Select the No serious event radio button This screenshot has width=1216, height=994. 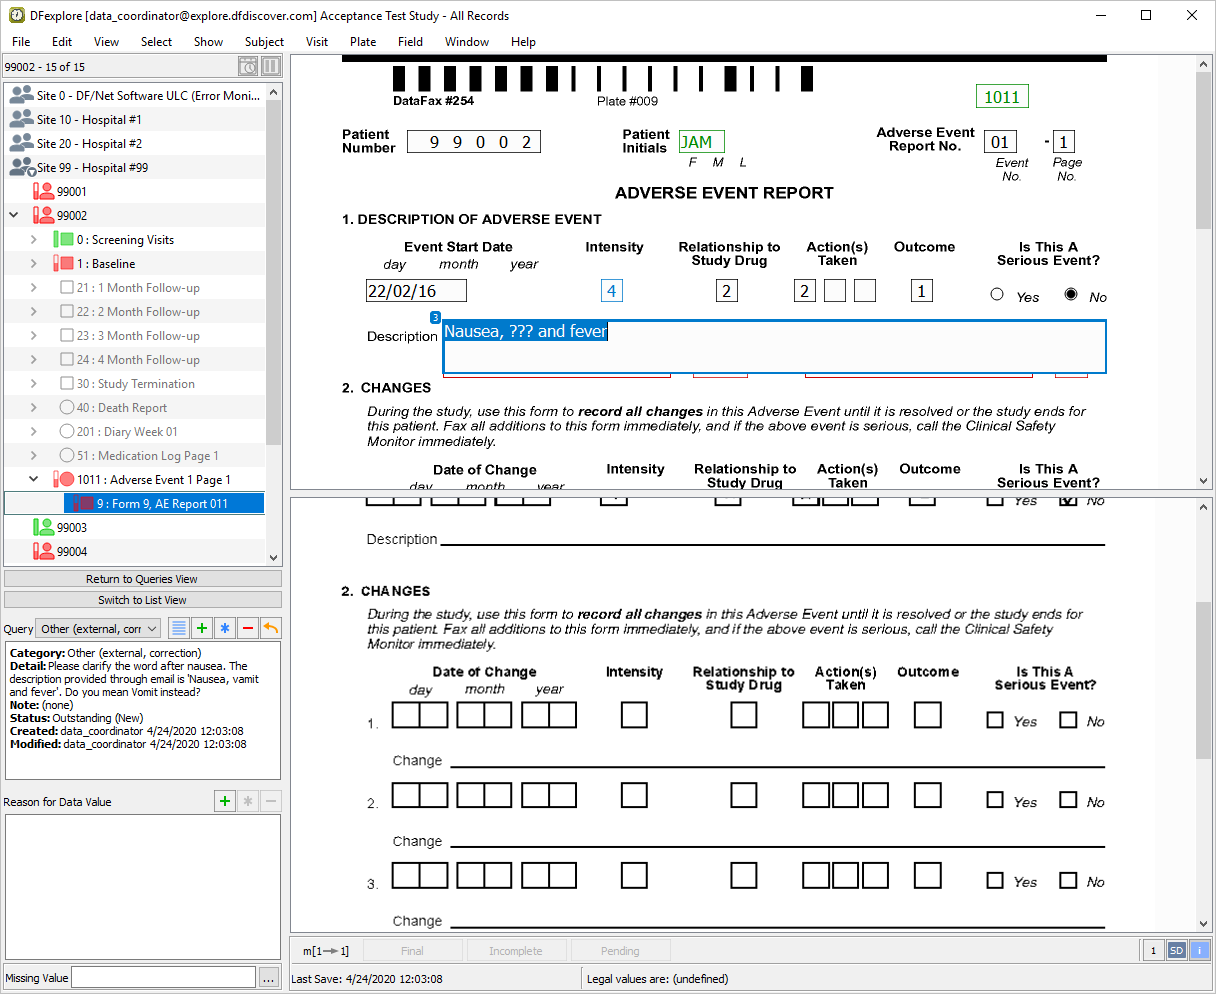click(x=1071, y=295)
